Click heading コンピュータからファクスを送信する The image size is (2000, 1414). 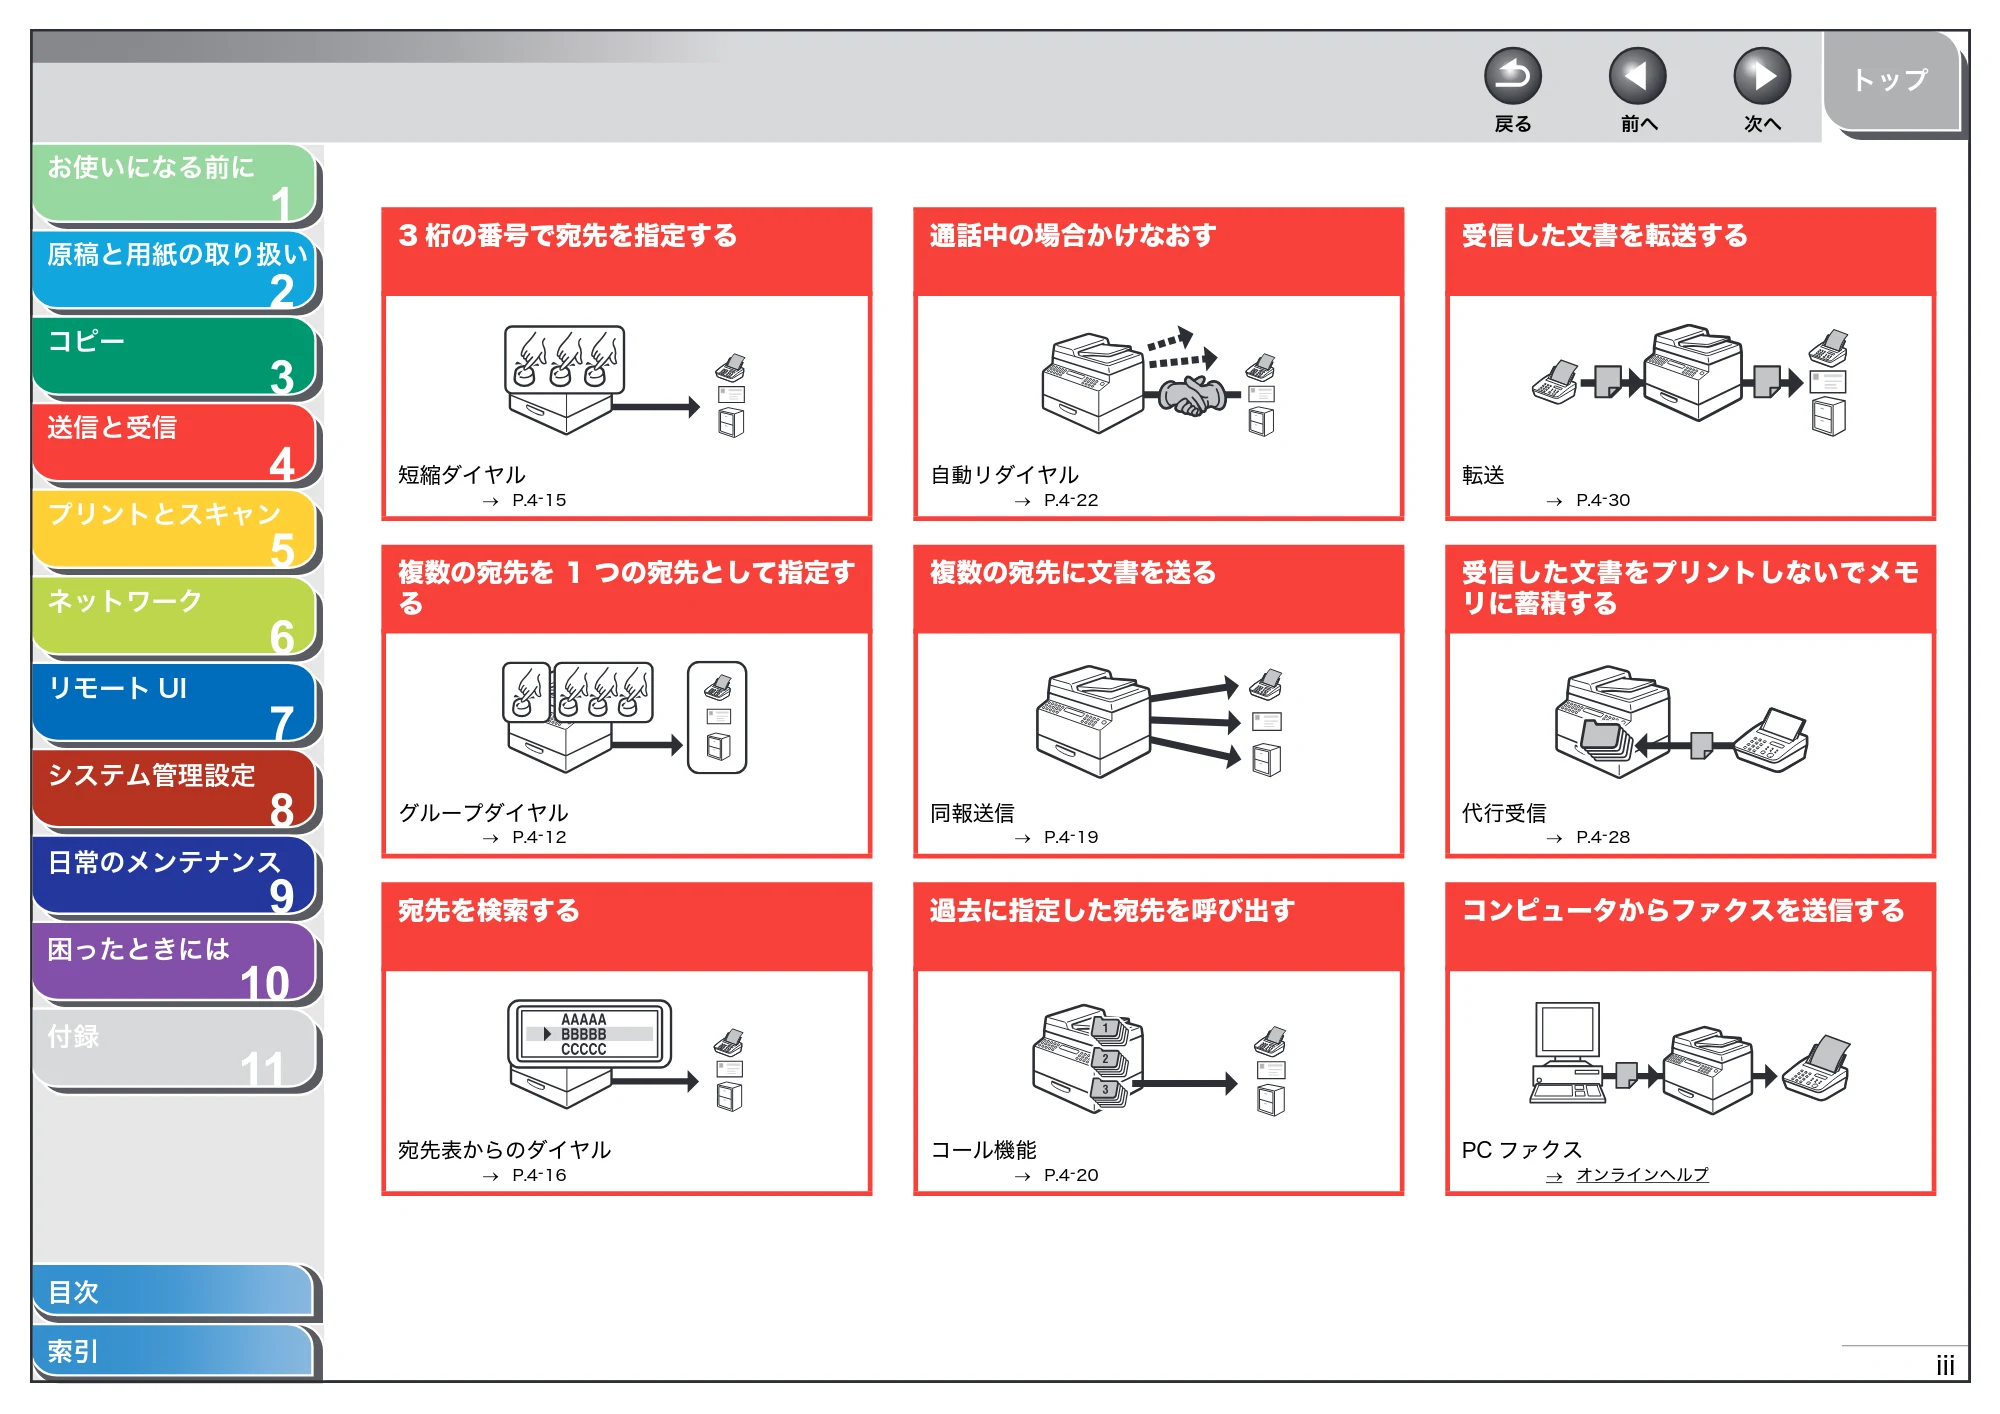(x=1683, y=911)
